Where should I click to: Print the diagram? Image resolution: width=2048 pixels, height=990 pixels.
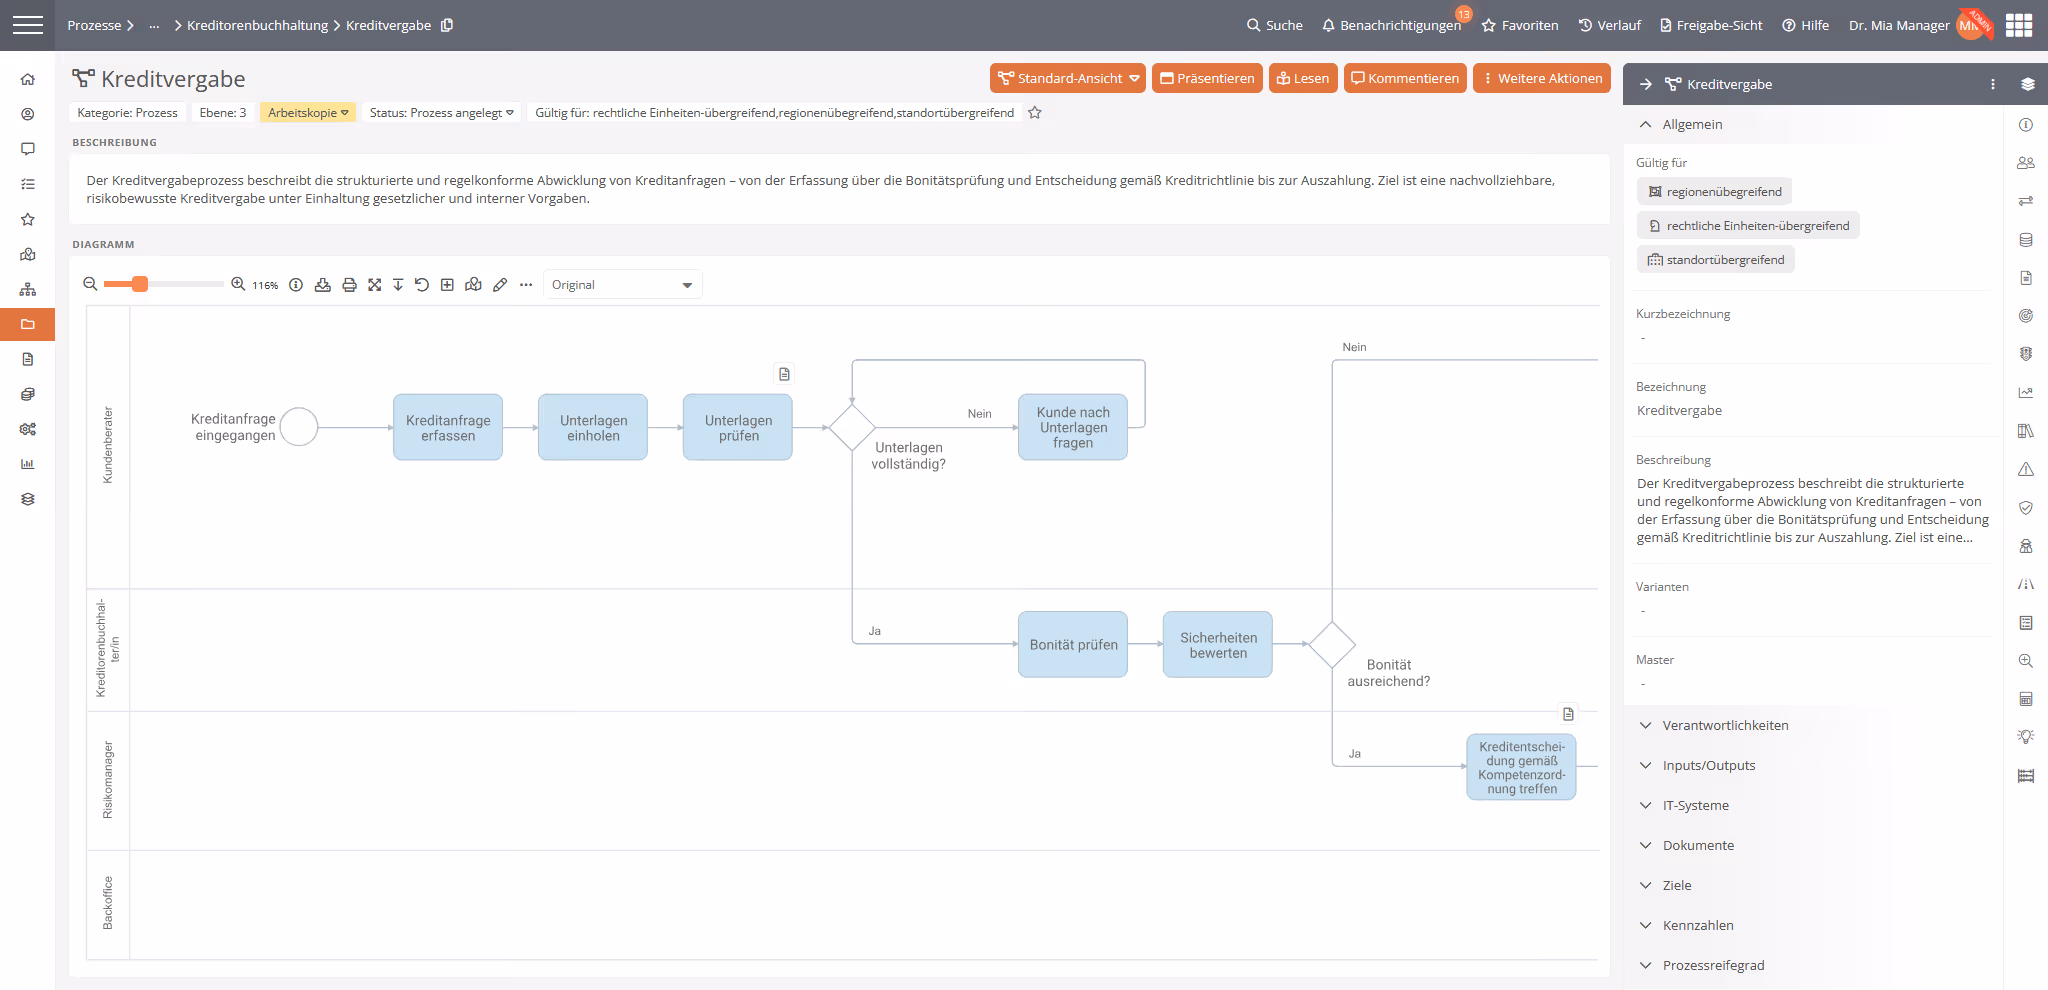349,285
